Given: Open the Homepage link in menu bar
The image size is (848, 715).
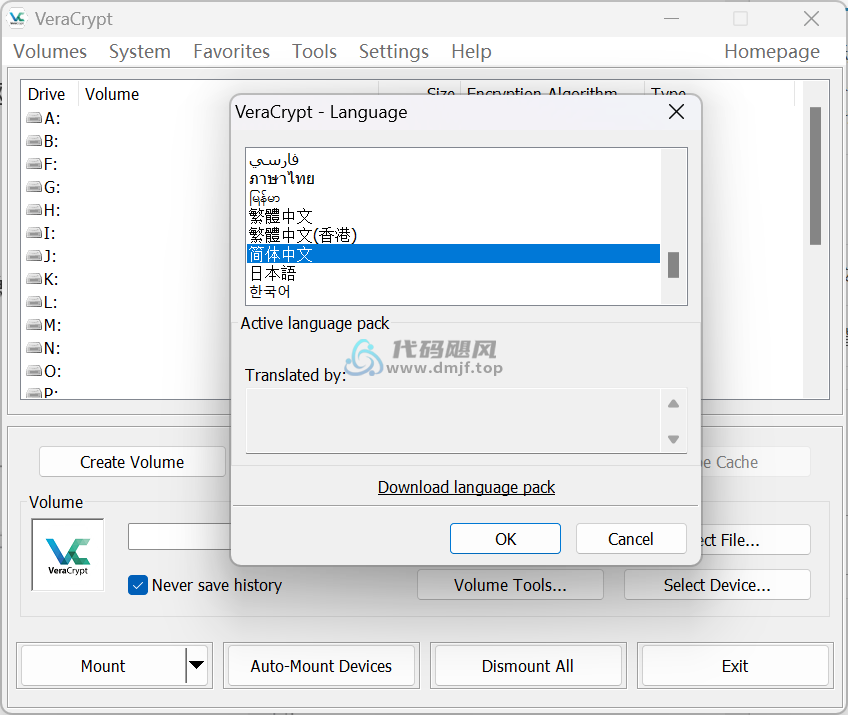Looking at the screenshot, I should (x=772, y=51).
